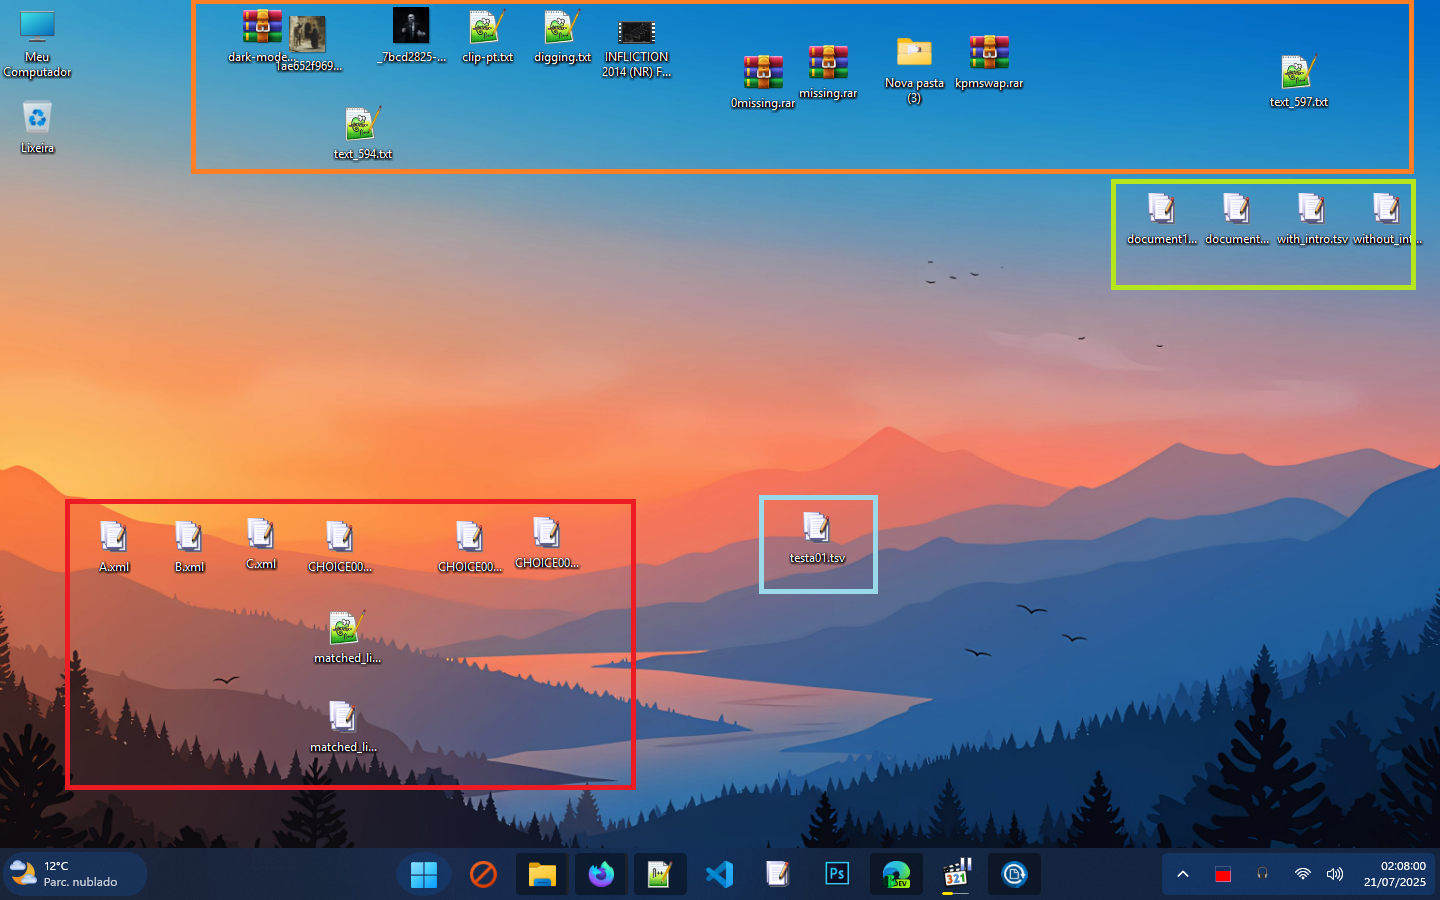Select the document1 file icon

coord(1161,218)
